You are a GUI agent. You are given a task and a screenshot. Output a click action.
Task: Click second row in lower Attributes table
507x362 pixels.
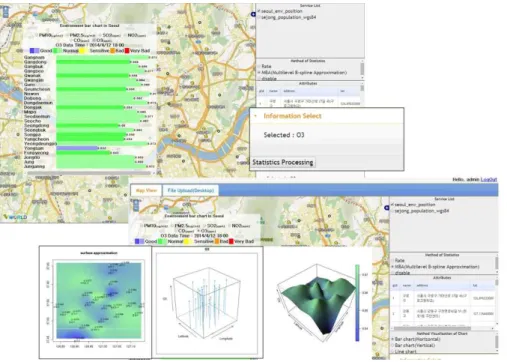coord(442,313)
